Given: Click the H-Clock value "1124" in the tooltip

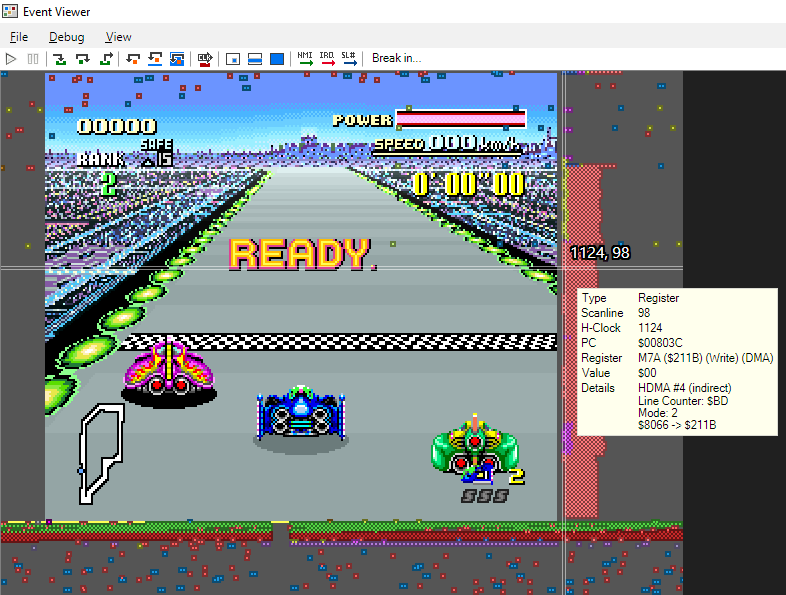Looking at the screenshot, I should (x=650, y=328).
